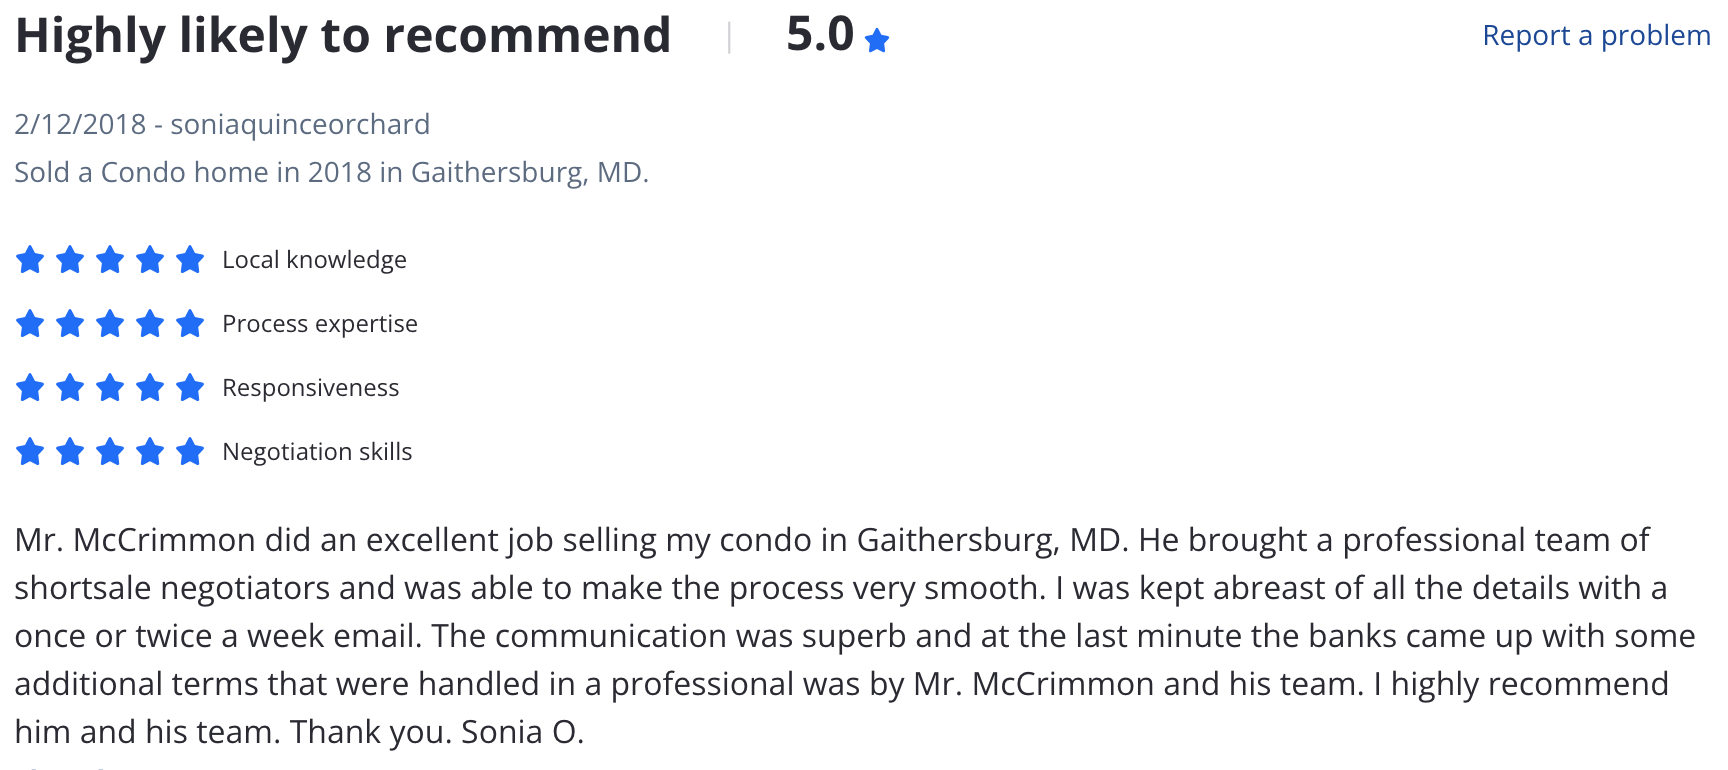1728x770 pixels.
Task: Click the Local knowledge label
Action: (x=314, y=260)
